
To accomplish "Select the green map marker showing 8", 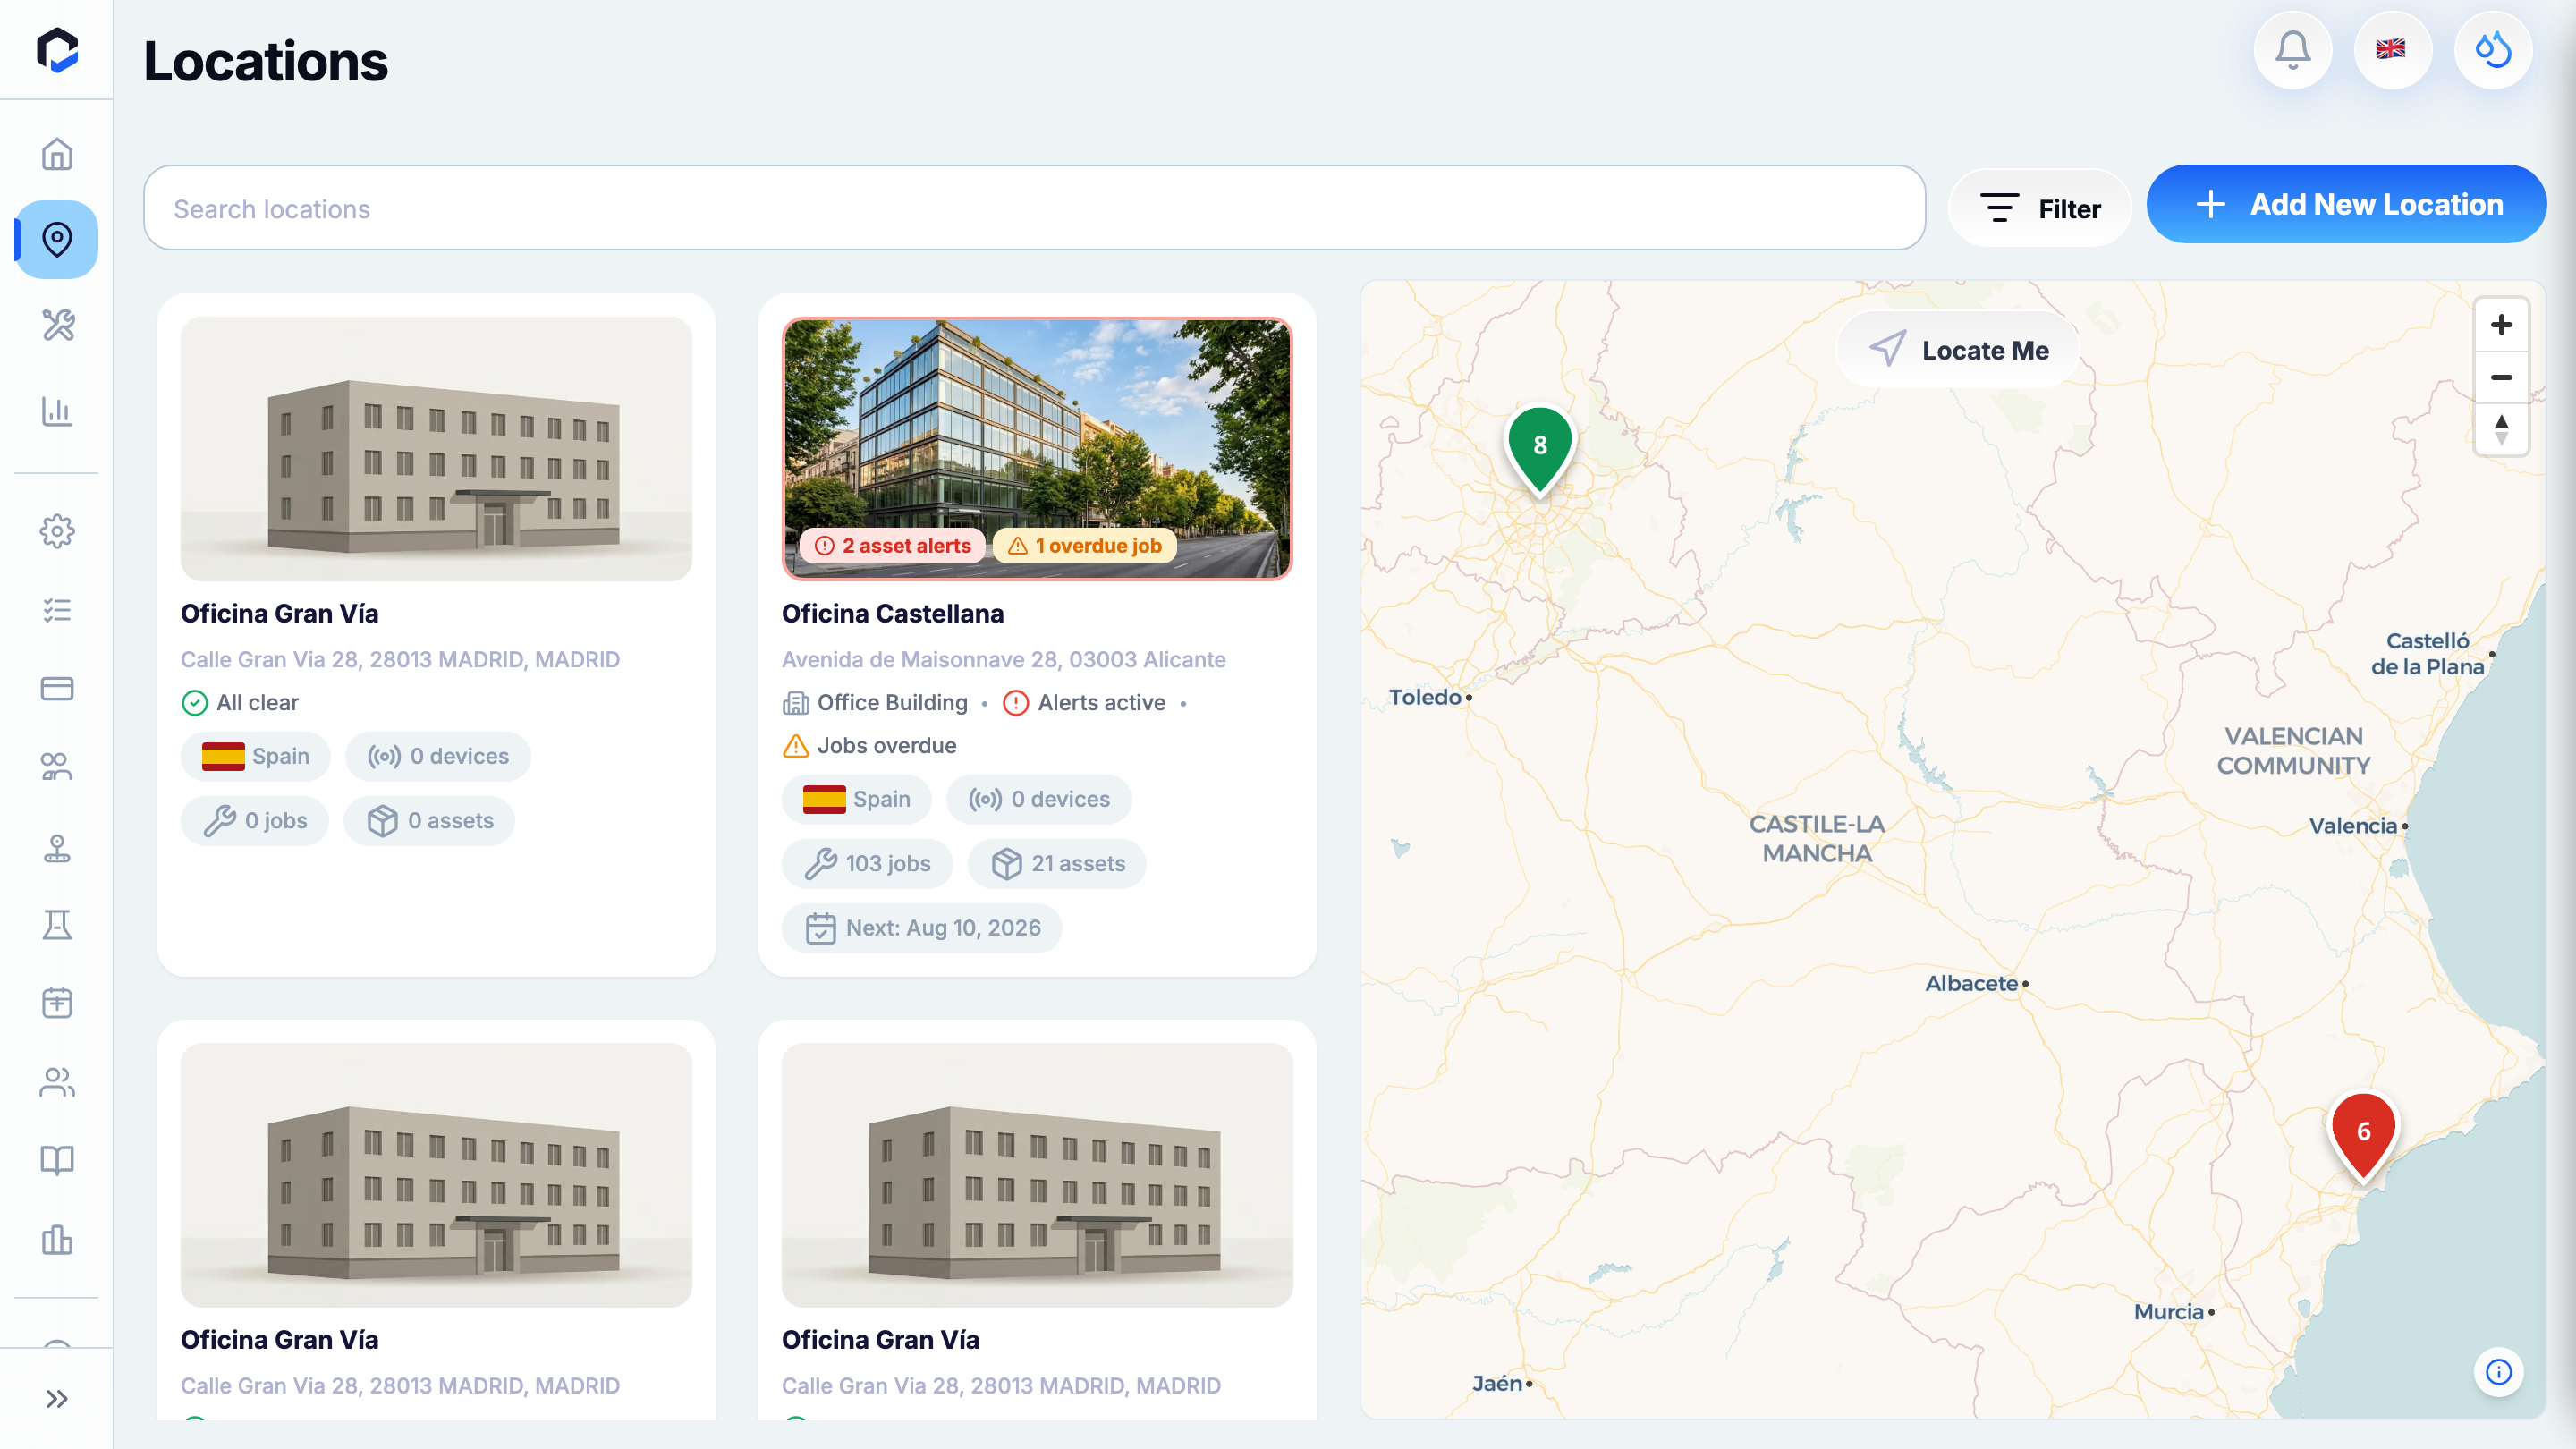I will click(1540, 448).
